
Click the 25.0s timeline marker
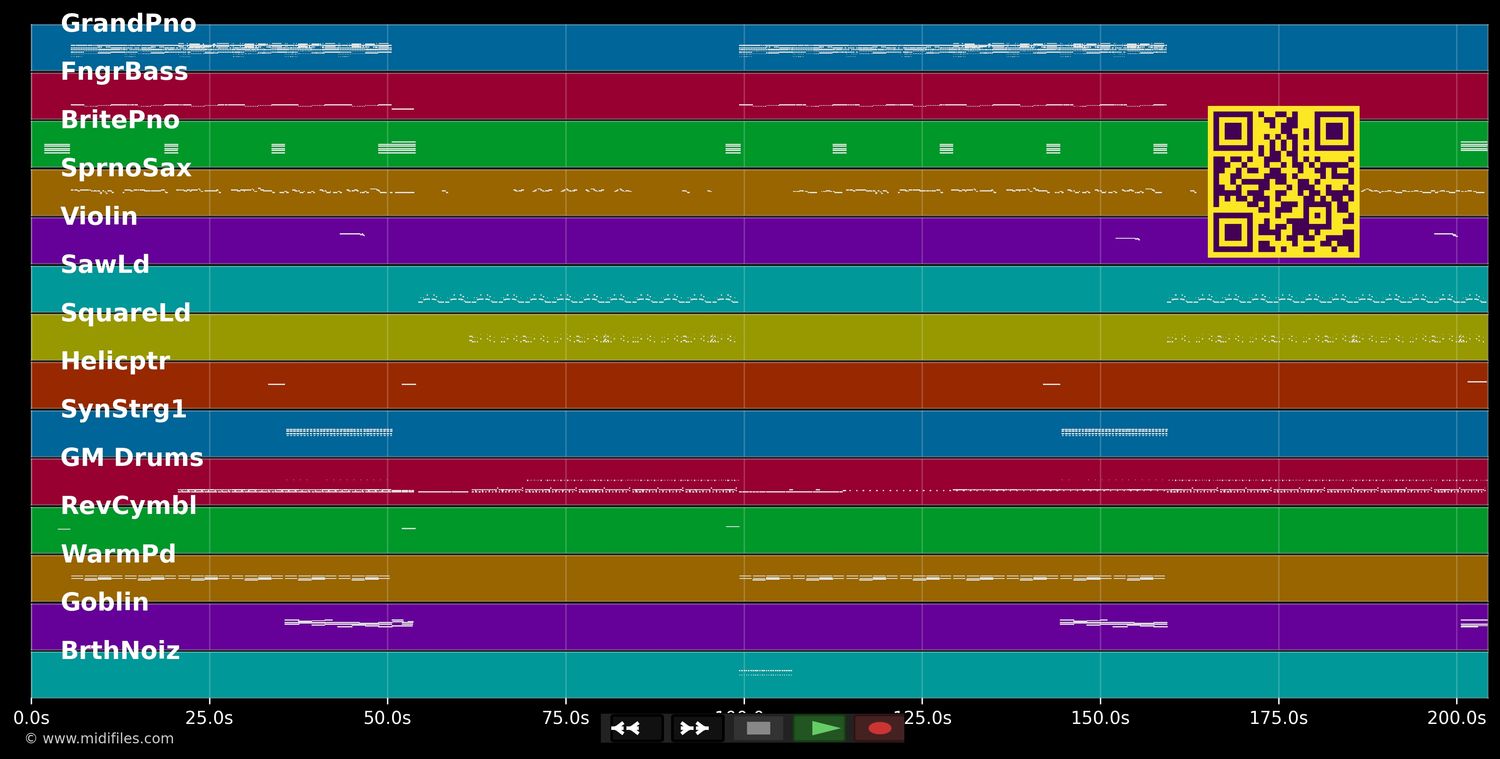click(x=209, y=718)
